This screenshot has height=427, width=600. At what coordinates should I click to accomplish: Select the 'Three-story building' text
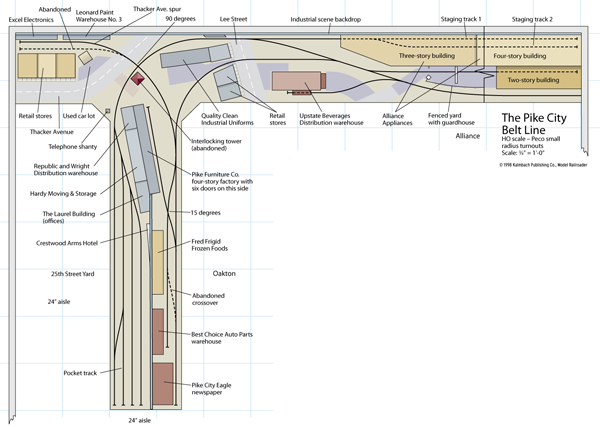(x=427, y=56)
